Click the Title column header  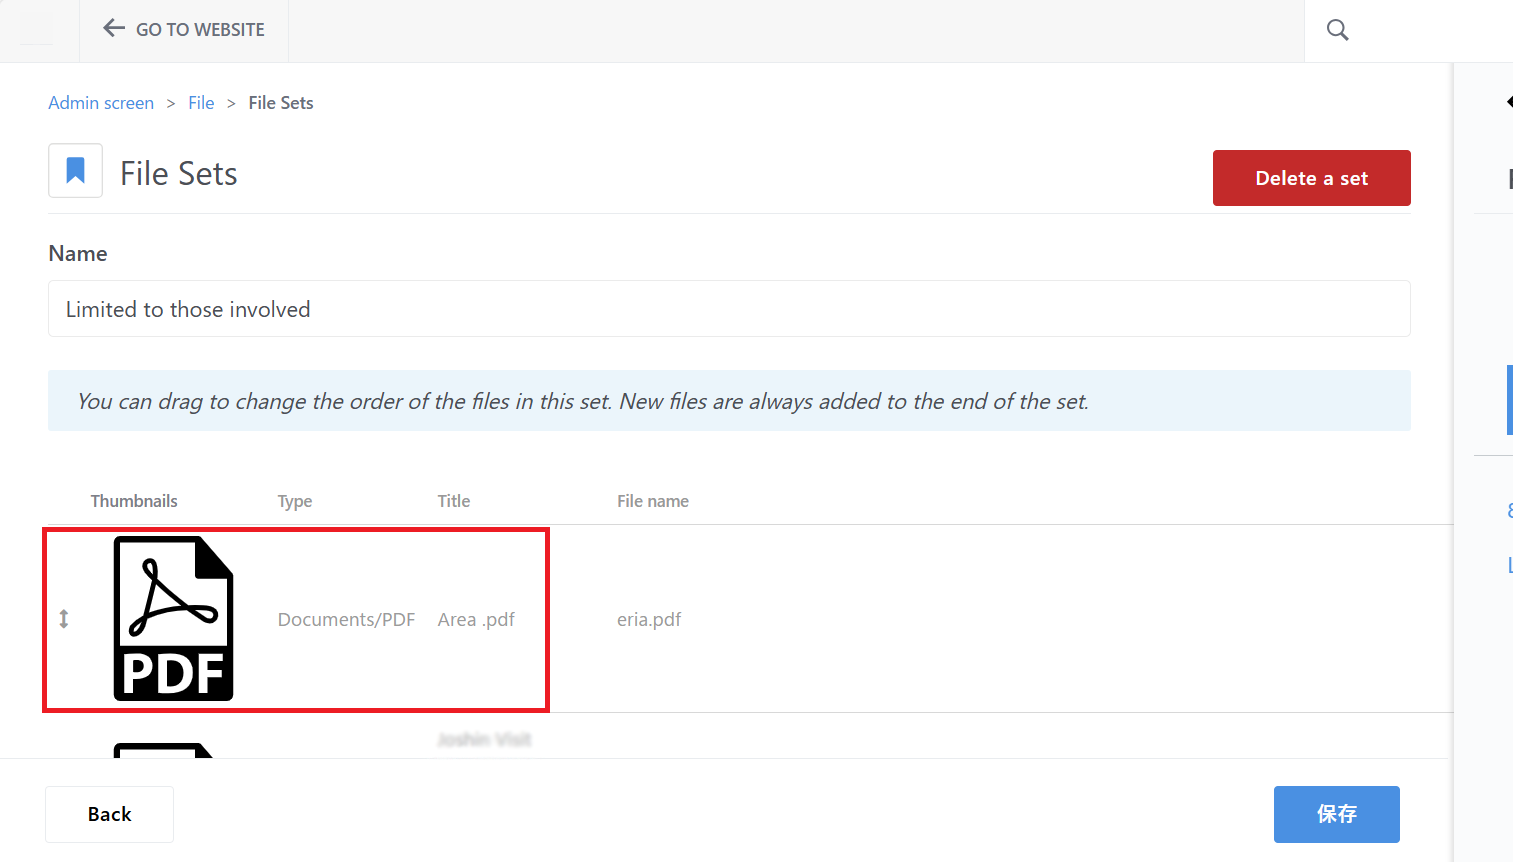[x=454, y=501]
